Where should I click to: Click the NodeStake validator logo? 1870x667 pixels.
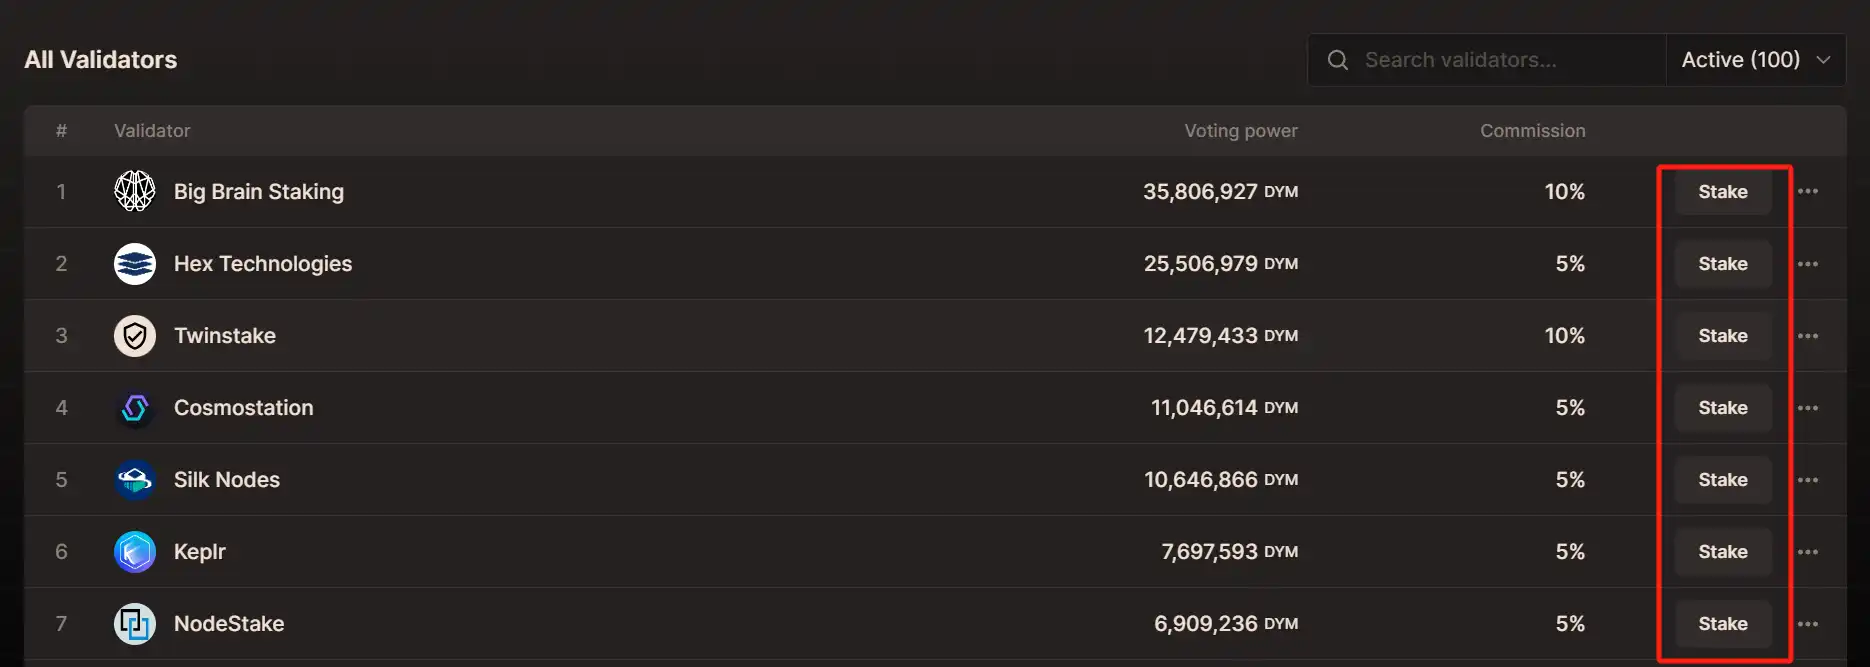[x=135, y=624]
